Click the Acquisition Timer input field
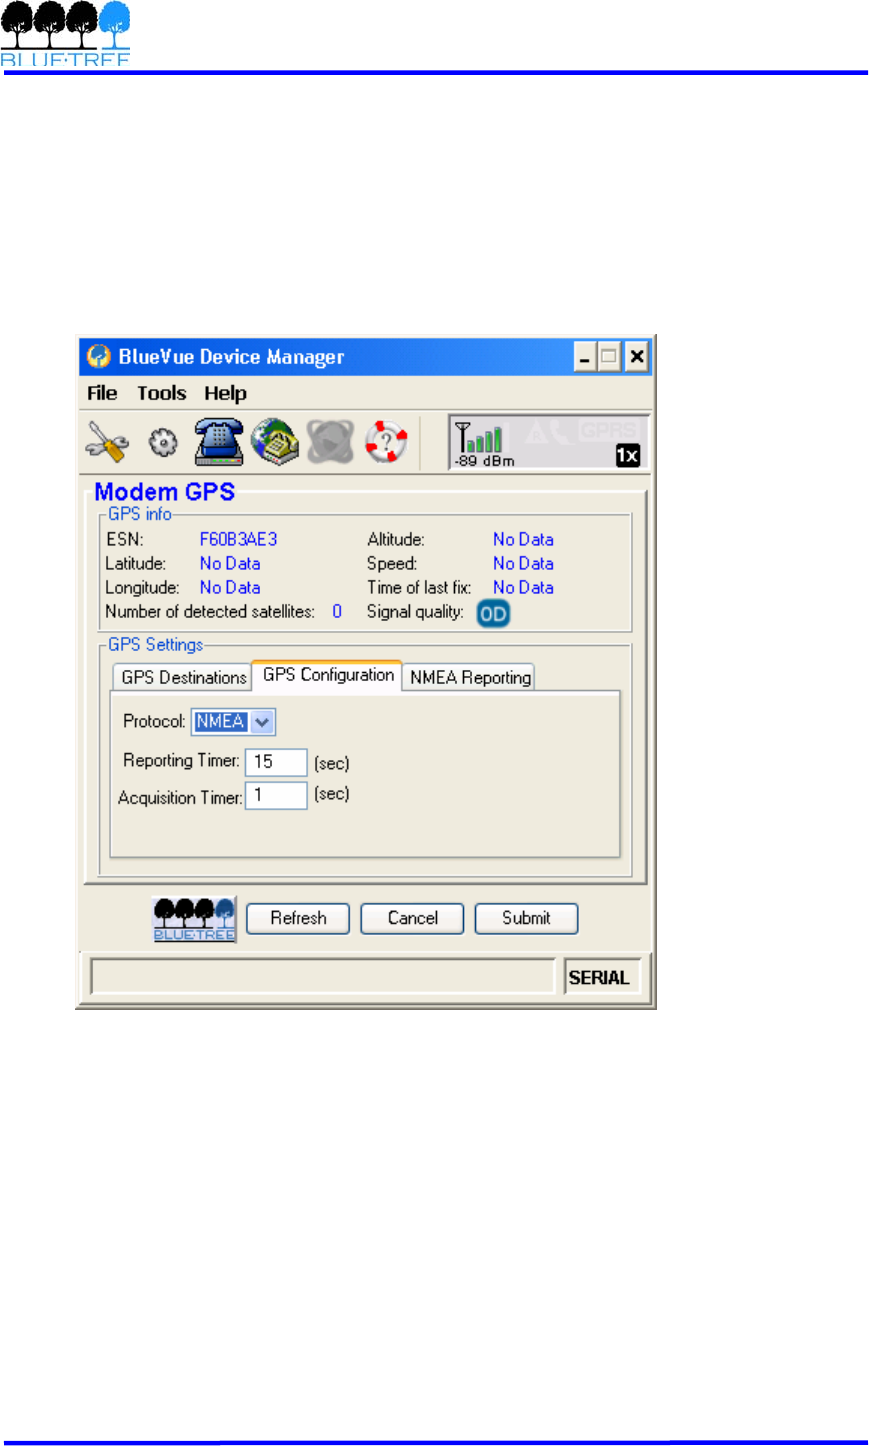Screen dimensions: 869x1446 276,795
